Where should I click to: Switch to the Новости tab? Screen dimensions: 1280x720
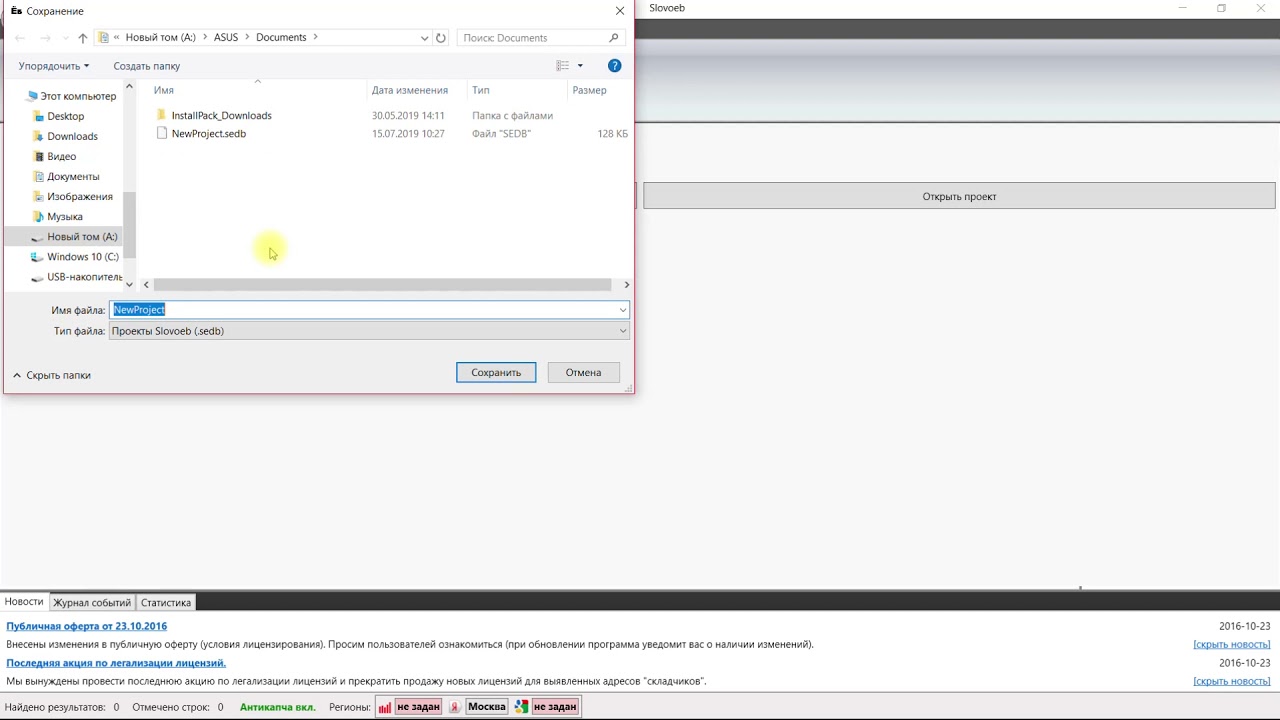[x=24, y=602]
